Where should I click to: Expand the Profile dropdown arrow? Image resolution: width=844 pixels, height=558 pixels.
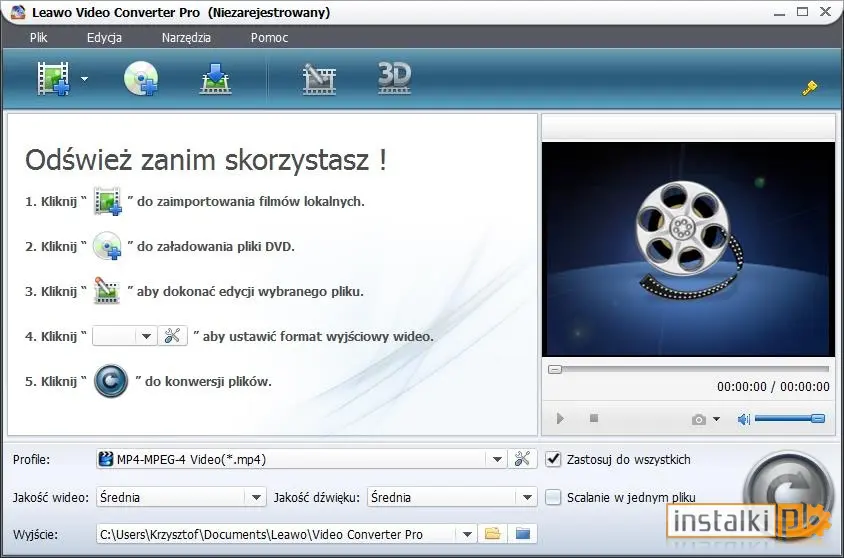(x=497, y=460)
